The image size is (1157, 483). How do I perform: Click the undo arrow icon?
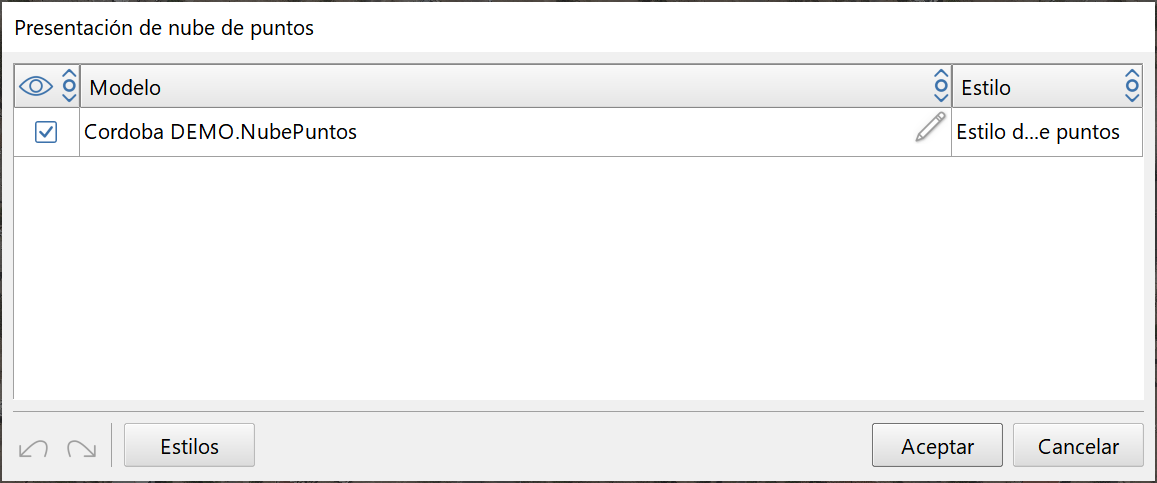34,447
